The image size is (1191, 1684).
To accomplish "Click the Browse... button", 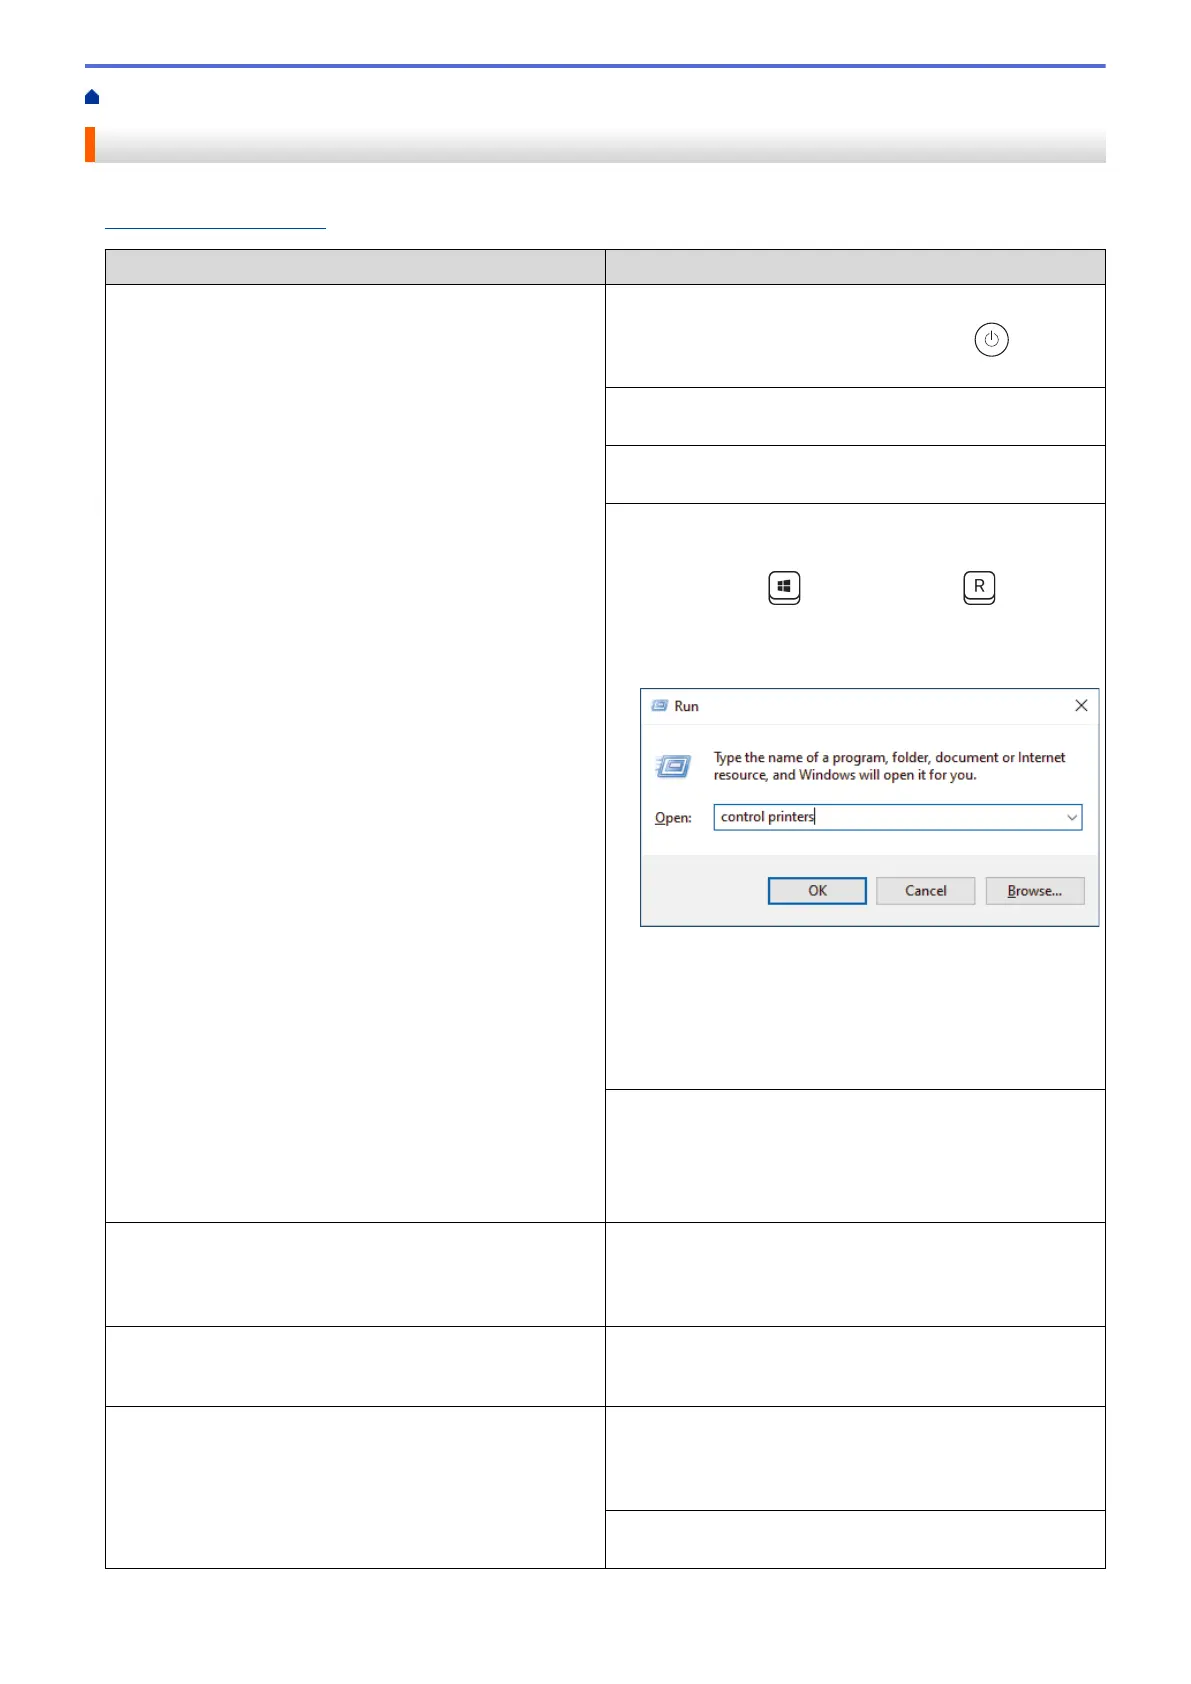I will point(1034,891).
